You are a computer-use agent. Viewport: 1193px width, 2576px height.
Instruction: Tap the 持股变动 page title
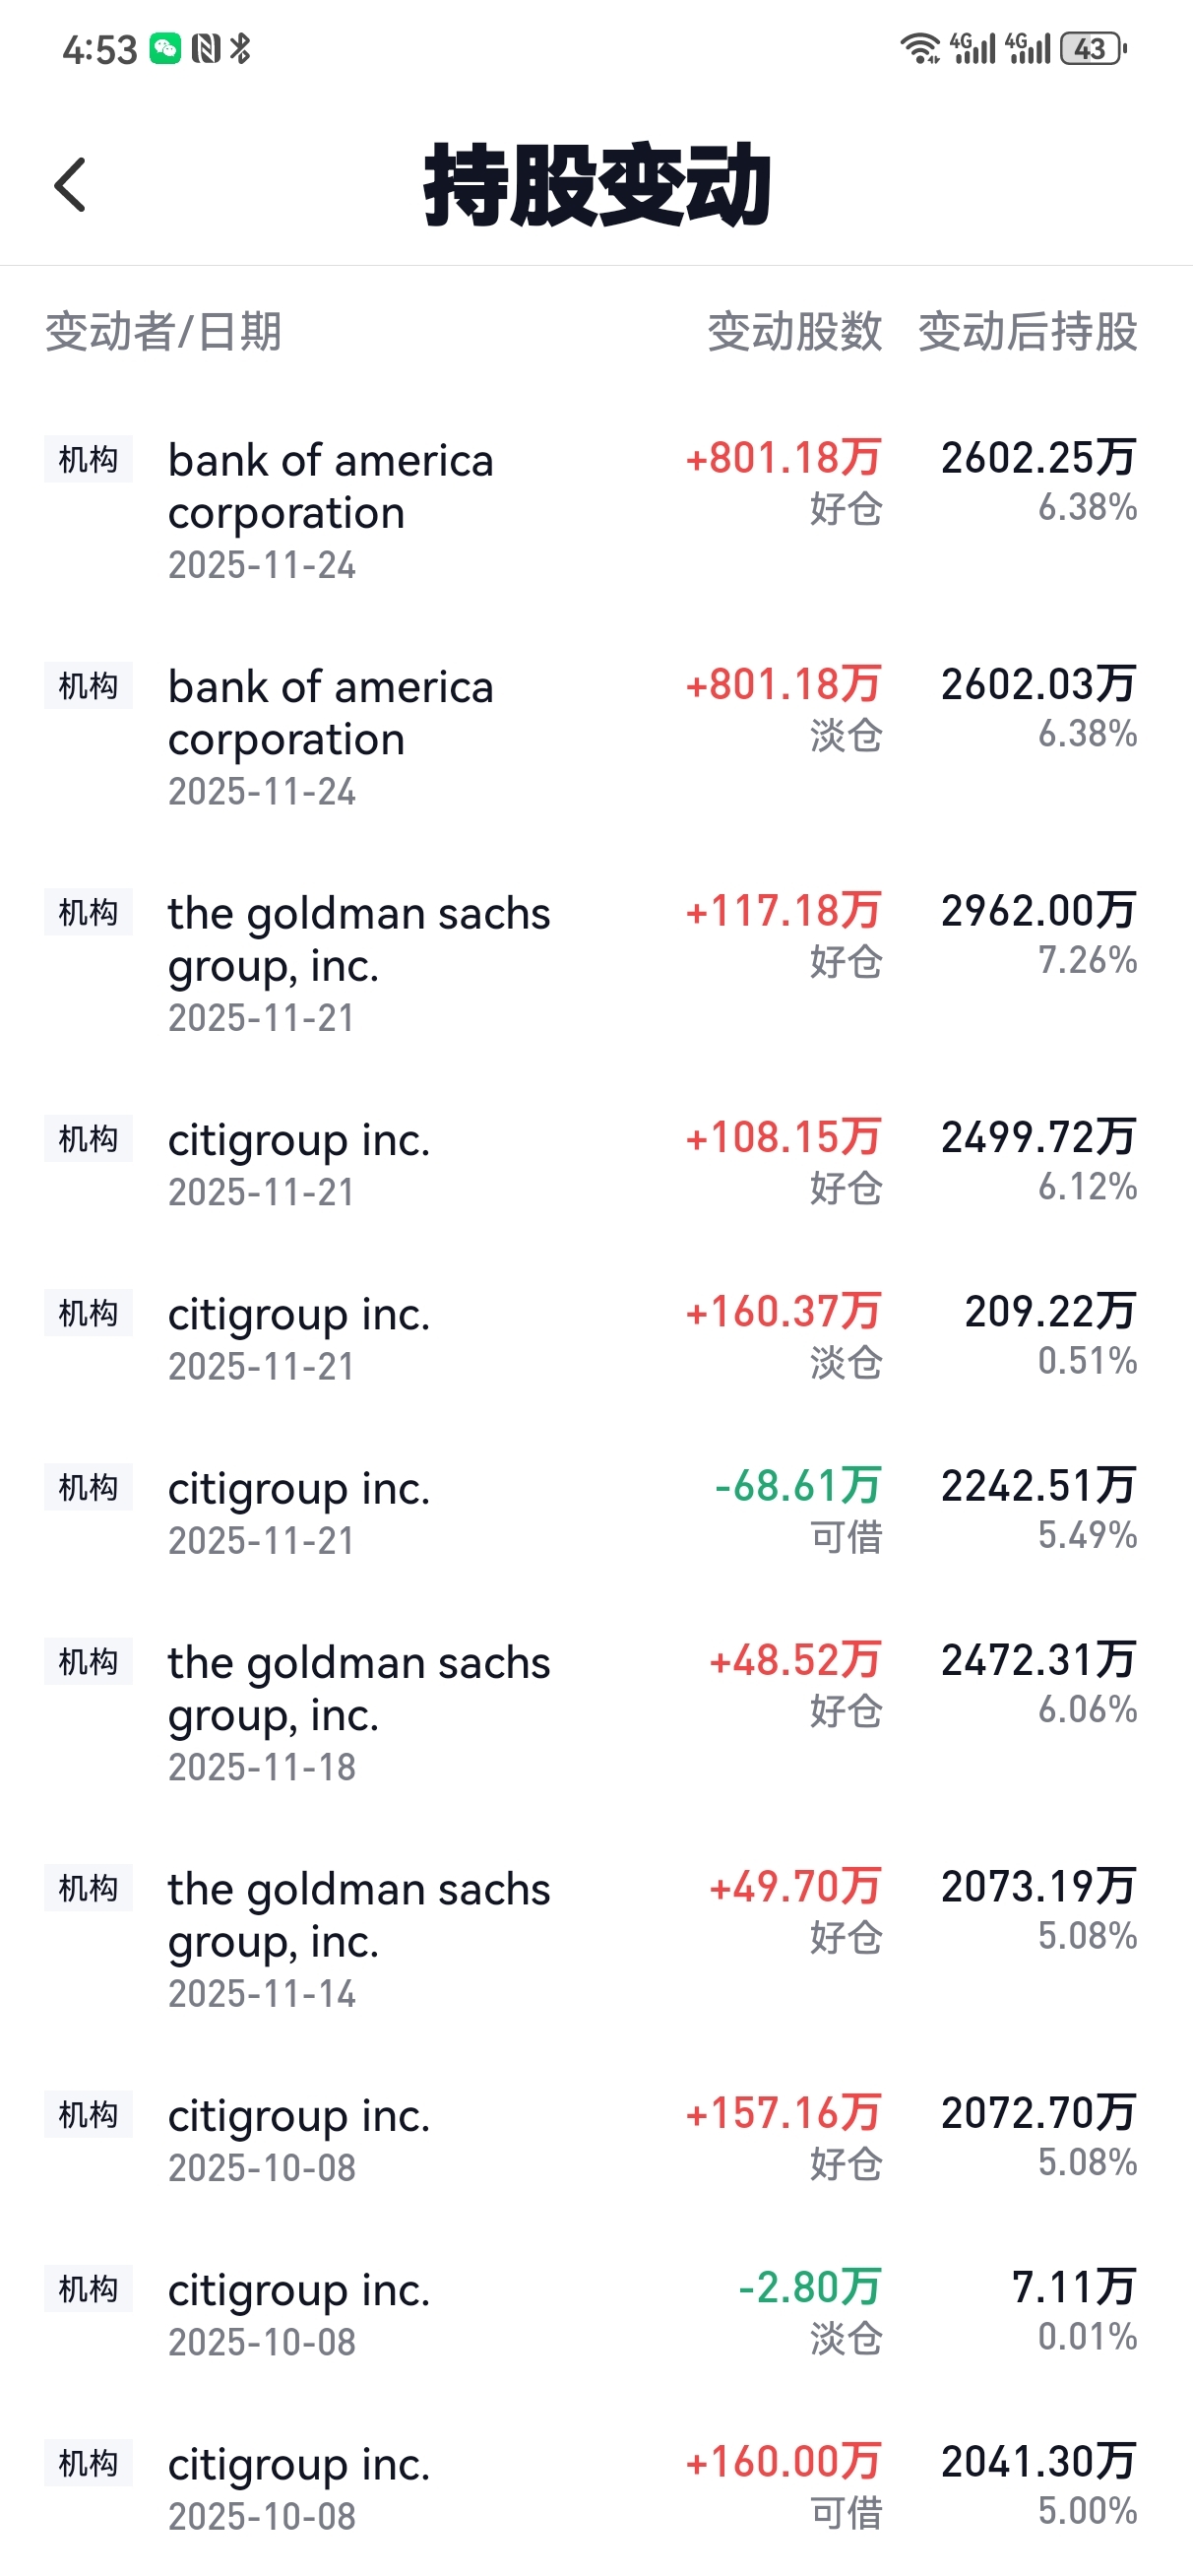point(597,185)
